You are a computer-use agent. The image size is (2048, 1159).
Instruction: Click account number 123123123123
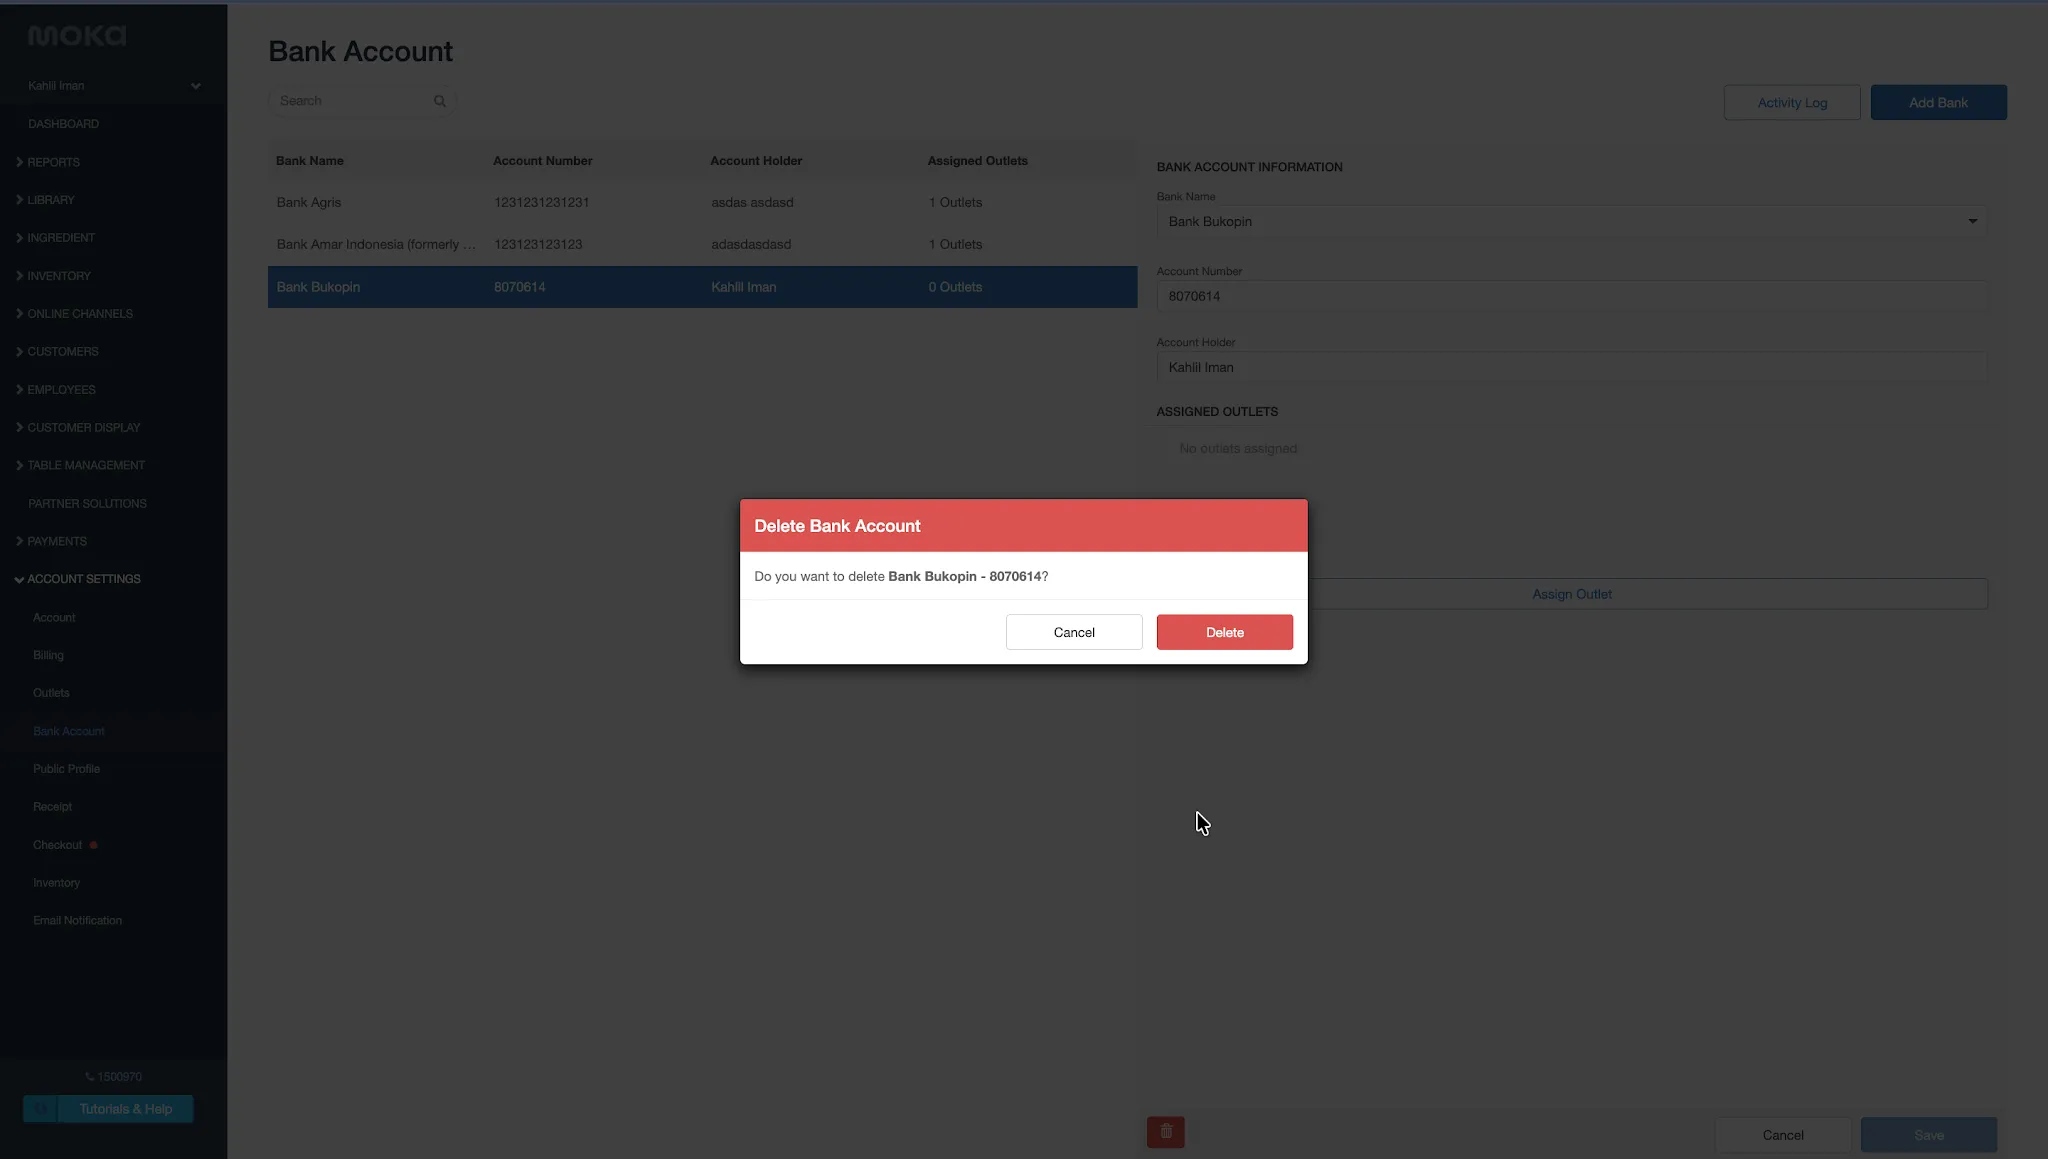coord(538,245)
